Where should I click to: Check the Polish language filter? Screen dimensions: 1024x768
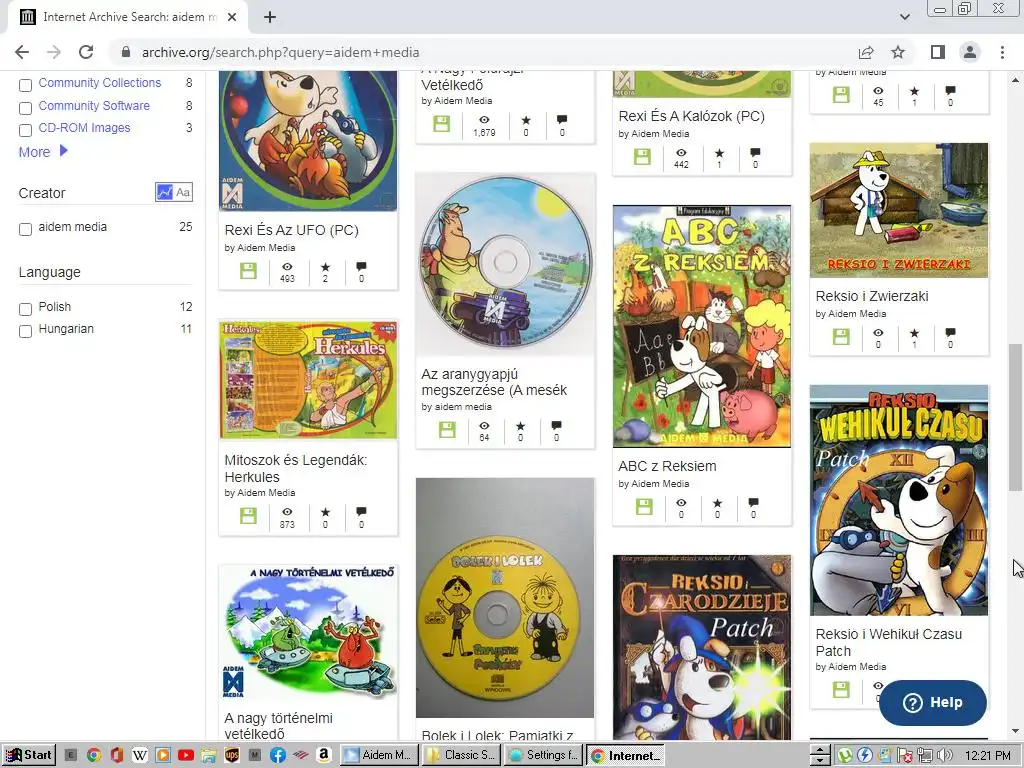(x=25, y=309)
